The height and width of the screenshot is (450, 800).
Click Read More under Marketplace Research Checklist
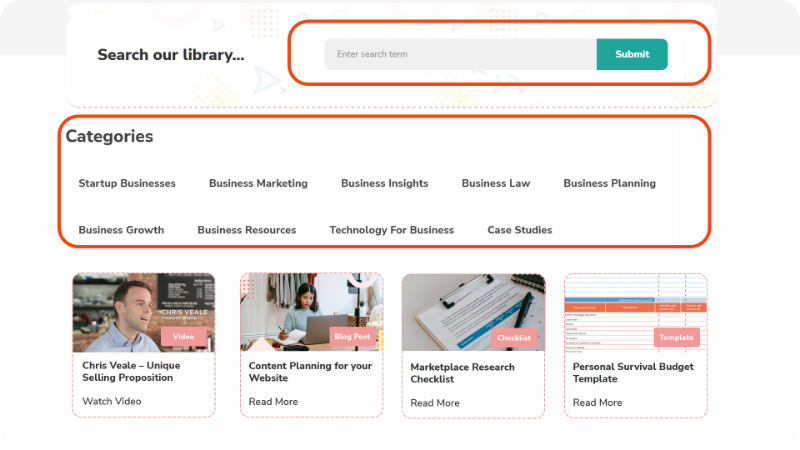(435, 403)
